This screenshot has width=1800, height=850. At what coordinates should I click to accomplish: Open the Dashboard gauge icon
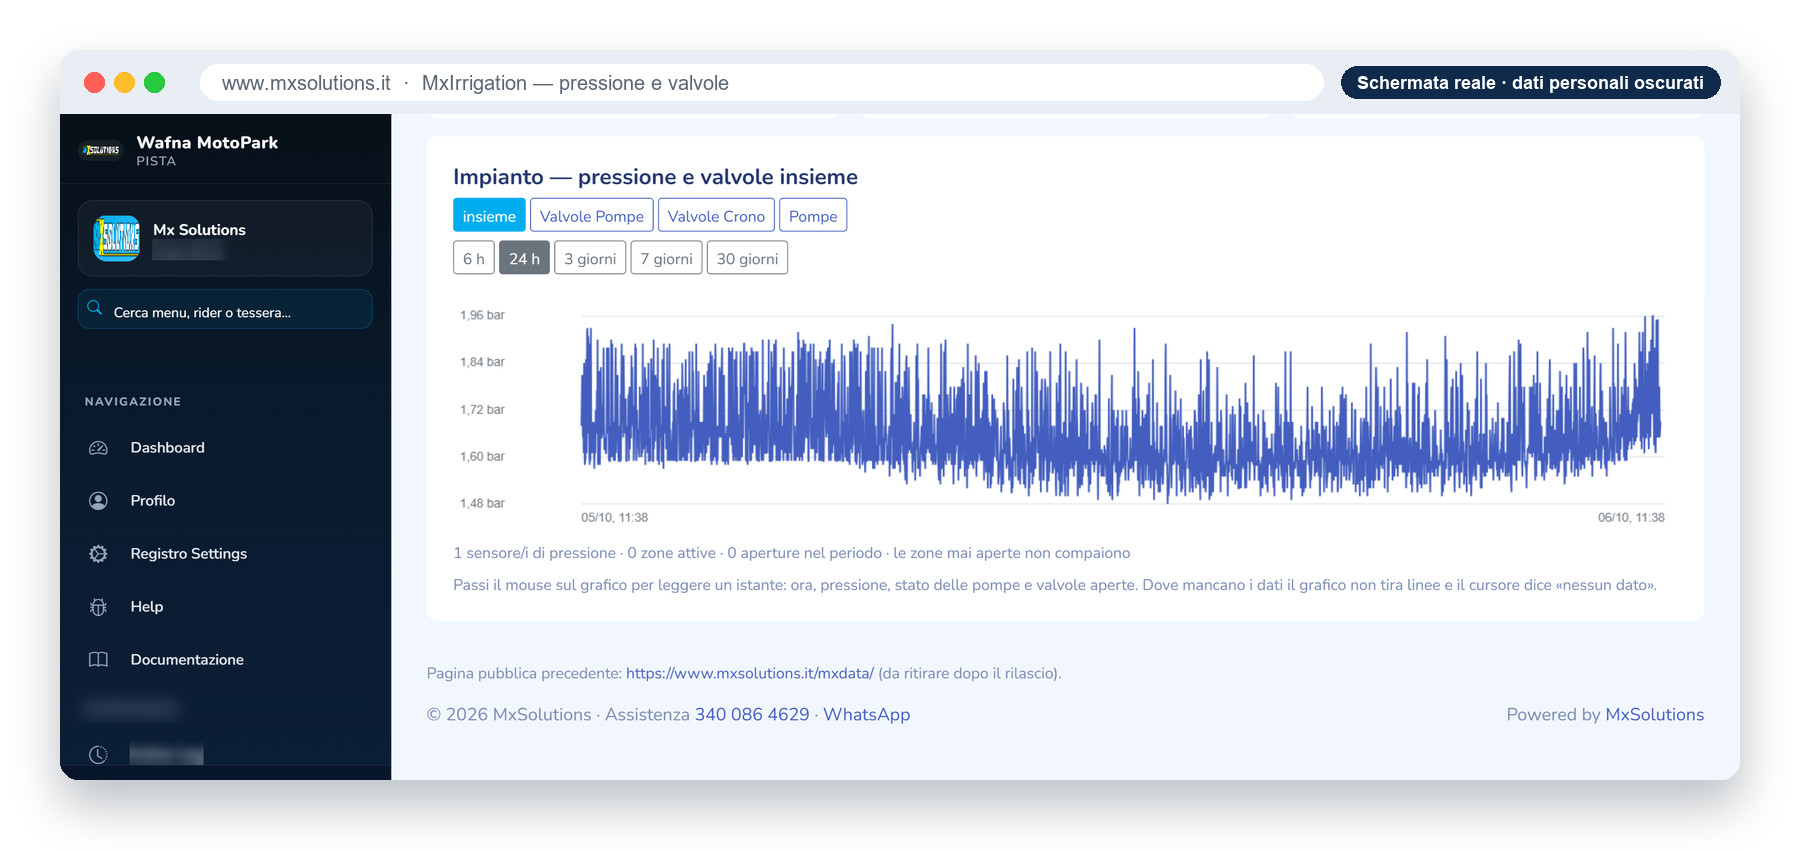pyautogui.click(x=98, y=448)
